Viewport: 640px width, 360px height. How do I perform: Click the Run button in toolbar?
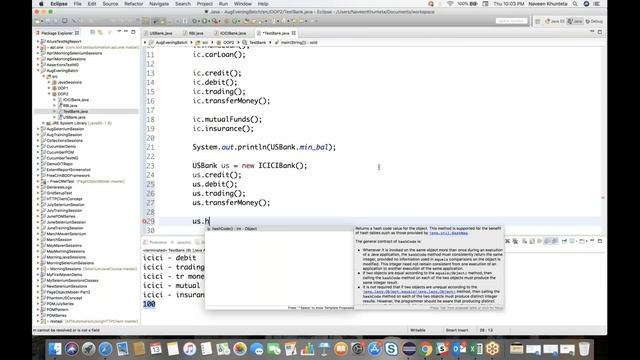click(205, 21)
